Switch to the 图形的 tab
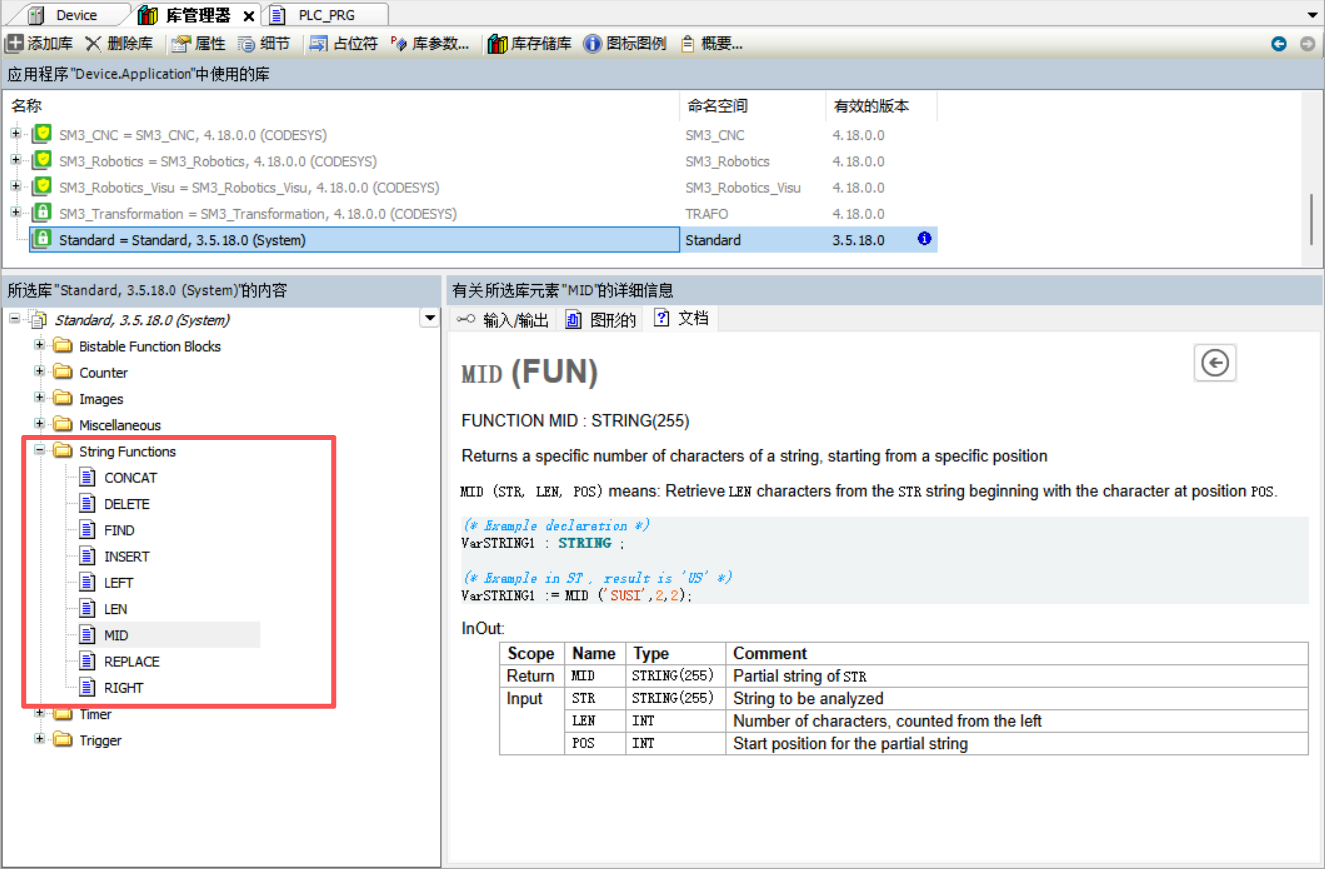1325x869 pixels. click(x=601, y=320)
